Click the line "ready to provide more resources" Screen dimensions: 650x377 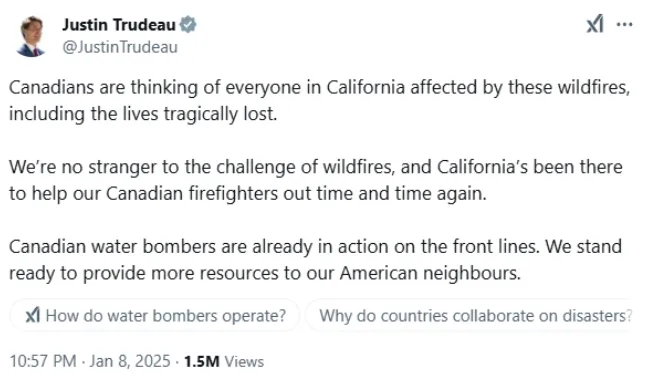265,273
